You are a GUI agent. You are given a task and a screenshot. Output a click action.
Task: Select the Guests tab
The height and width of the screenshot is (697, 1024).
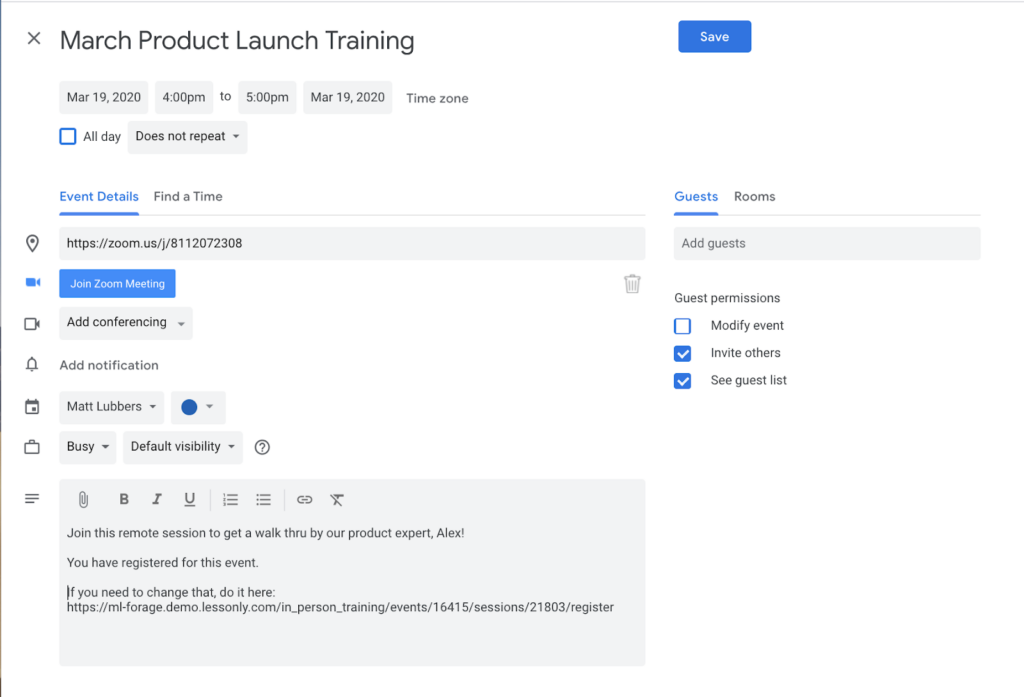pos(696,197)
